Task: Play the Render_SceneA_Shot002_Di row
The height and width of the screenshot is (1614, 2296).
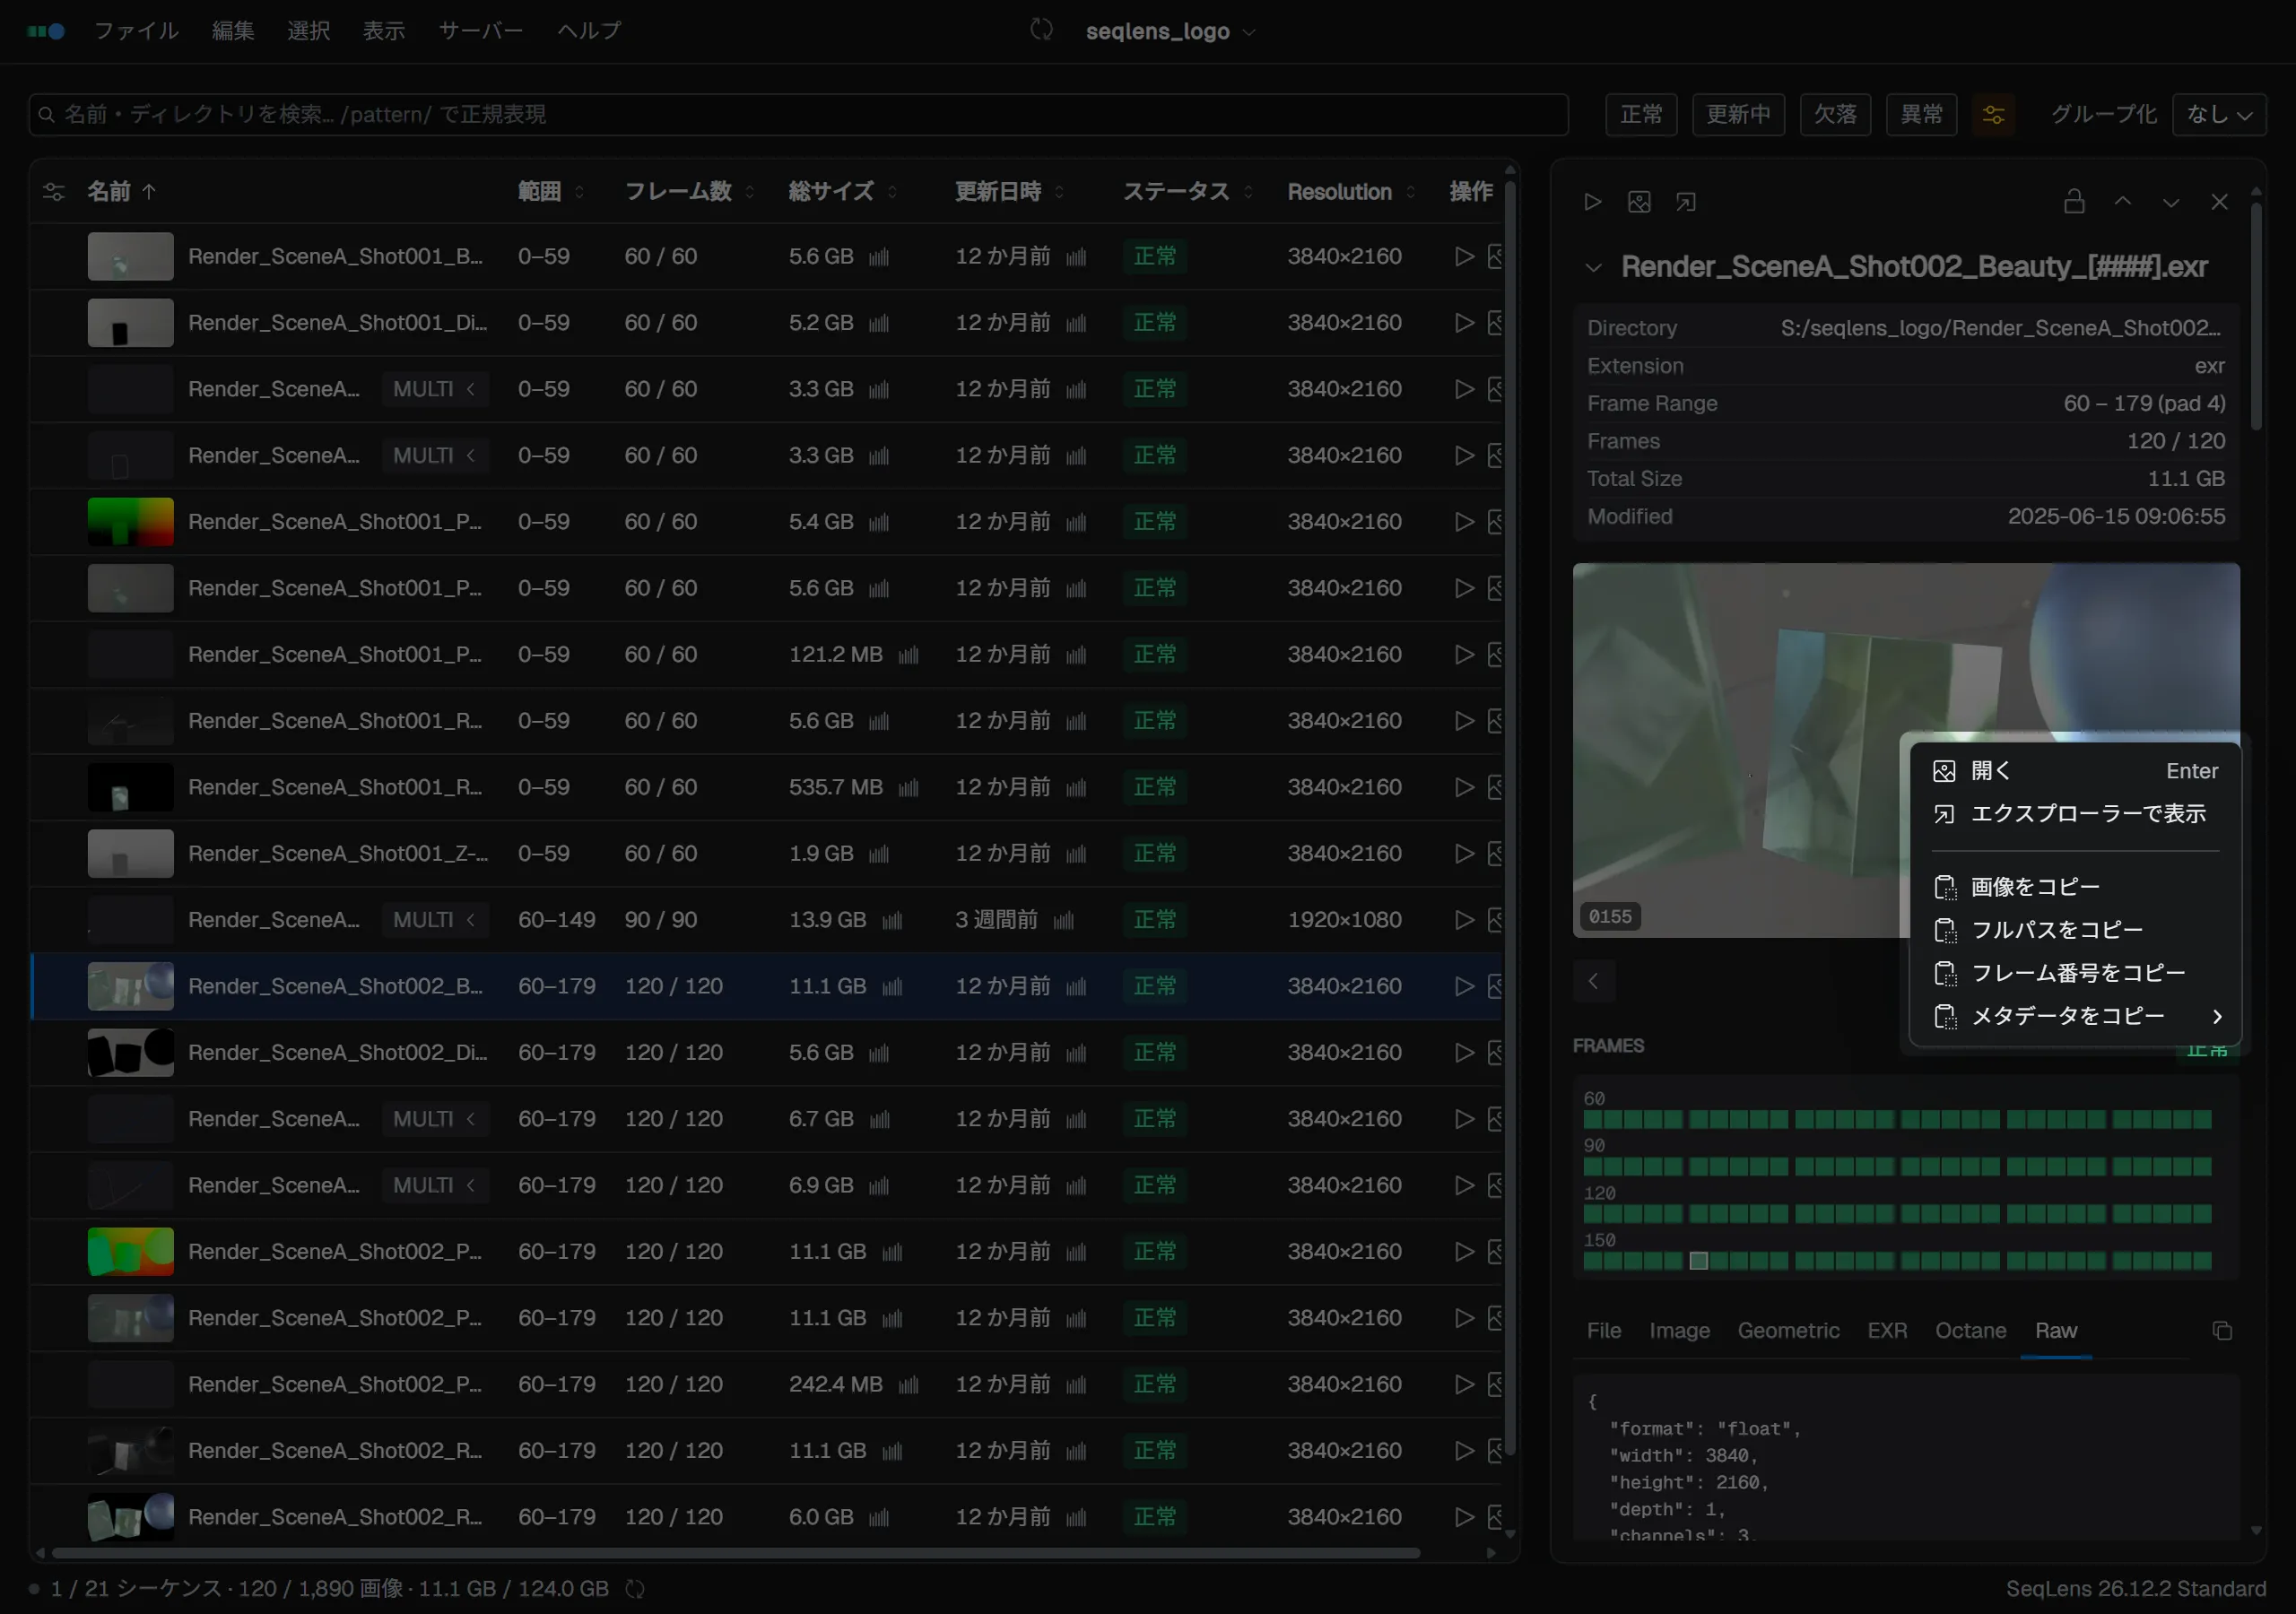Action: coord(1464,1052)
